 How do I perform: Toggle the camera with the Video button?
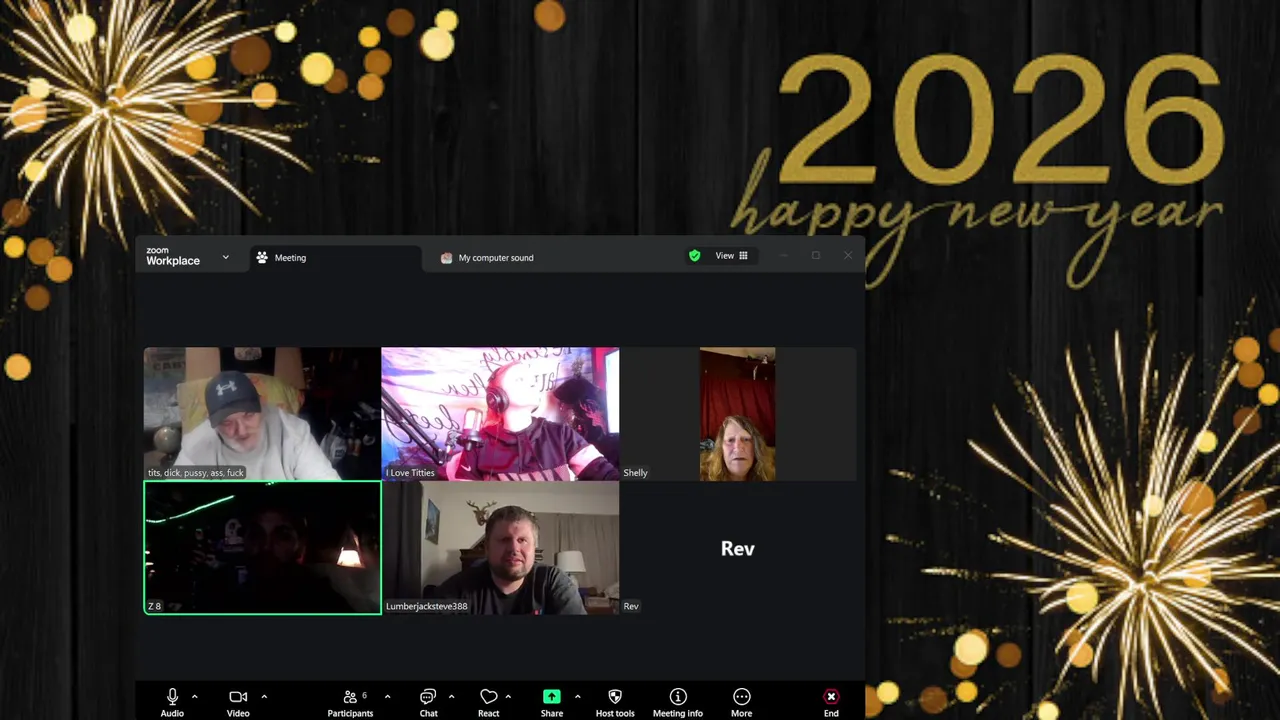(238, 702)
